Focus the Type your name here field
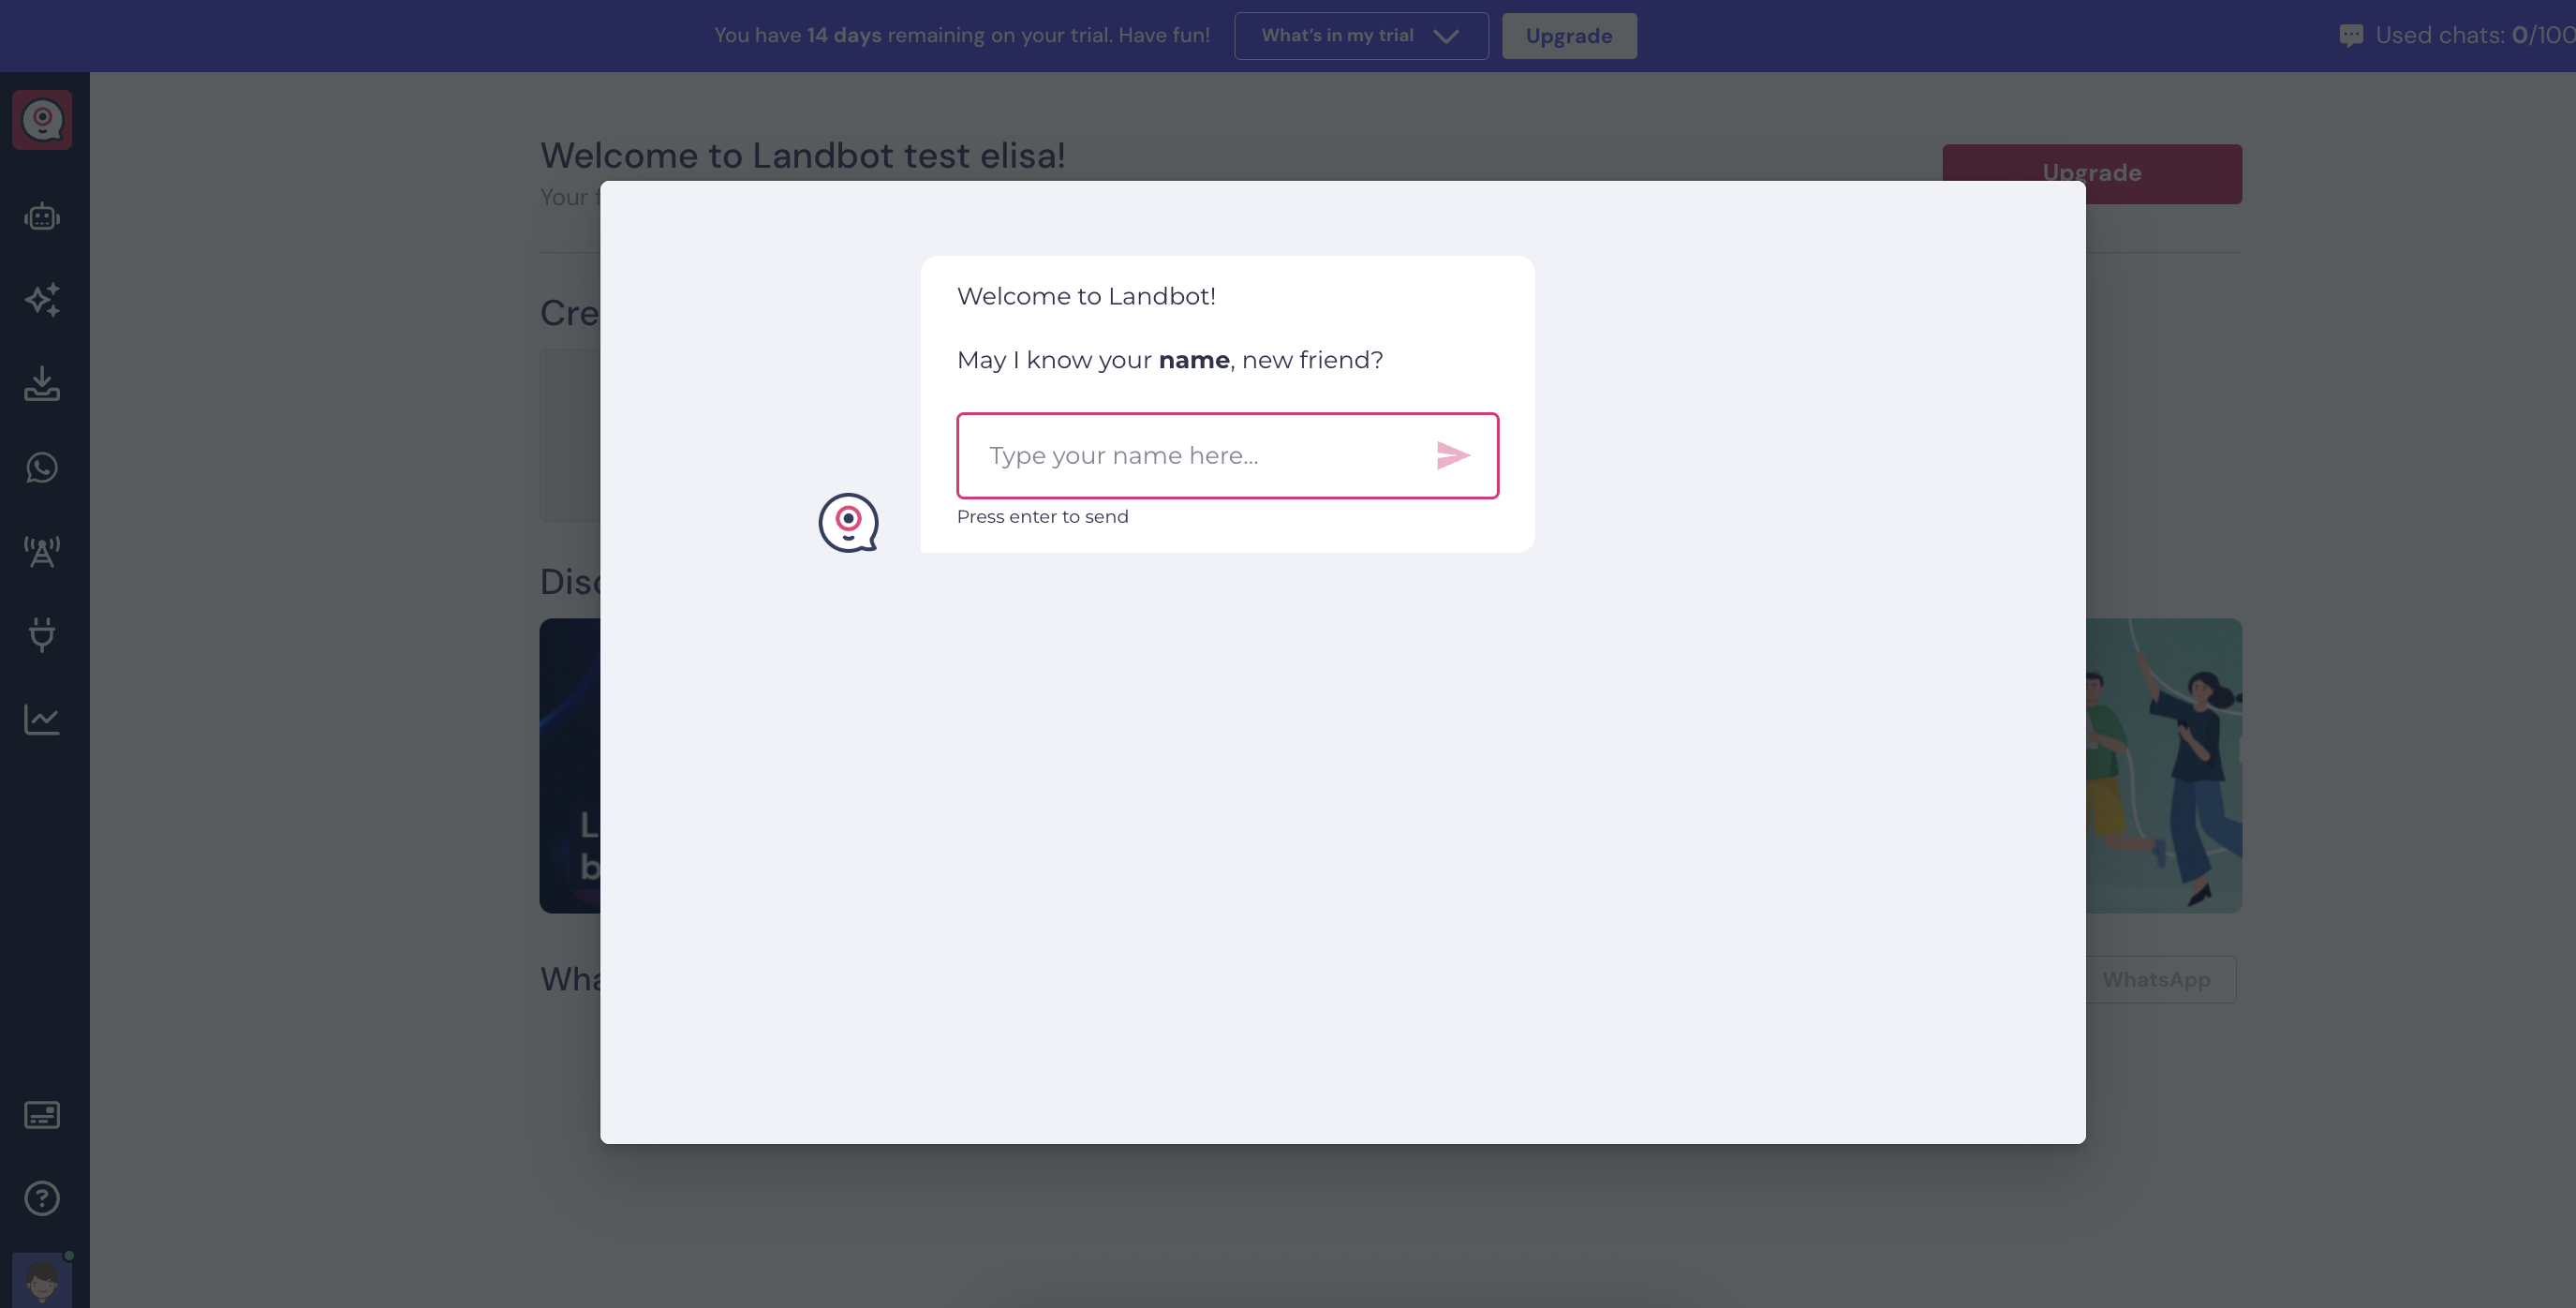Screen dimensions: 2576x1308 (1227, 455)
